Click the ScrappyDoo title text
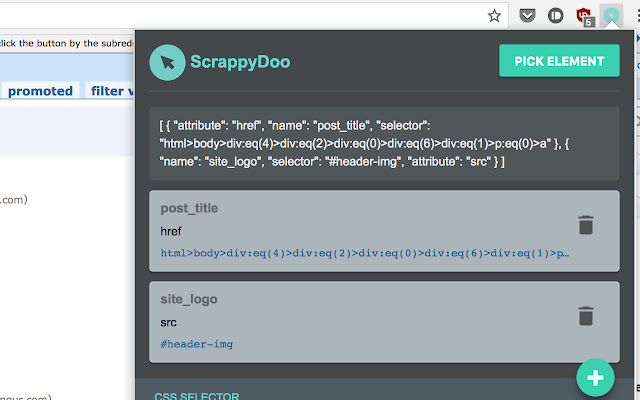The image size is (640, 400). 240,62
